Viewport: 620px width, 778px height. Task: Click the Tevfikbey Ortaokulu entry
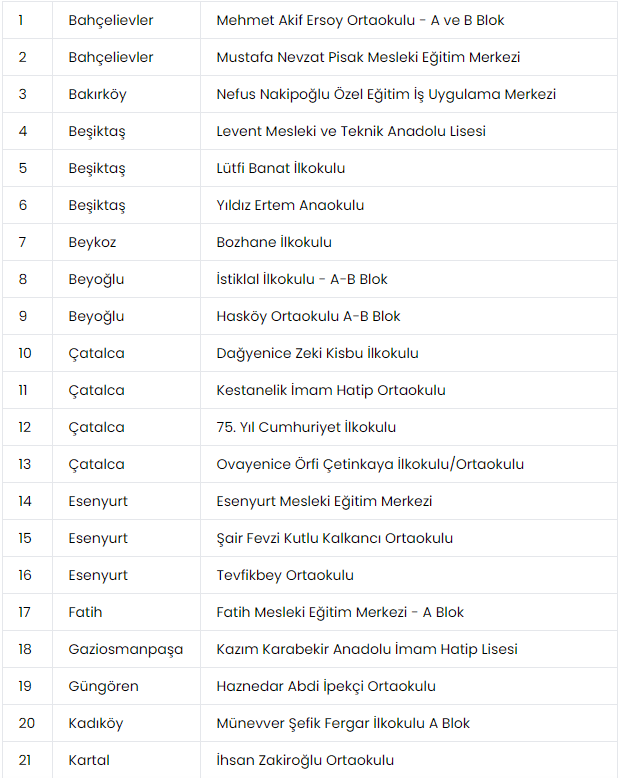[x=285, y=575]
